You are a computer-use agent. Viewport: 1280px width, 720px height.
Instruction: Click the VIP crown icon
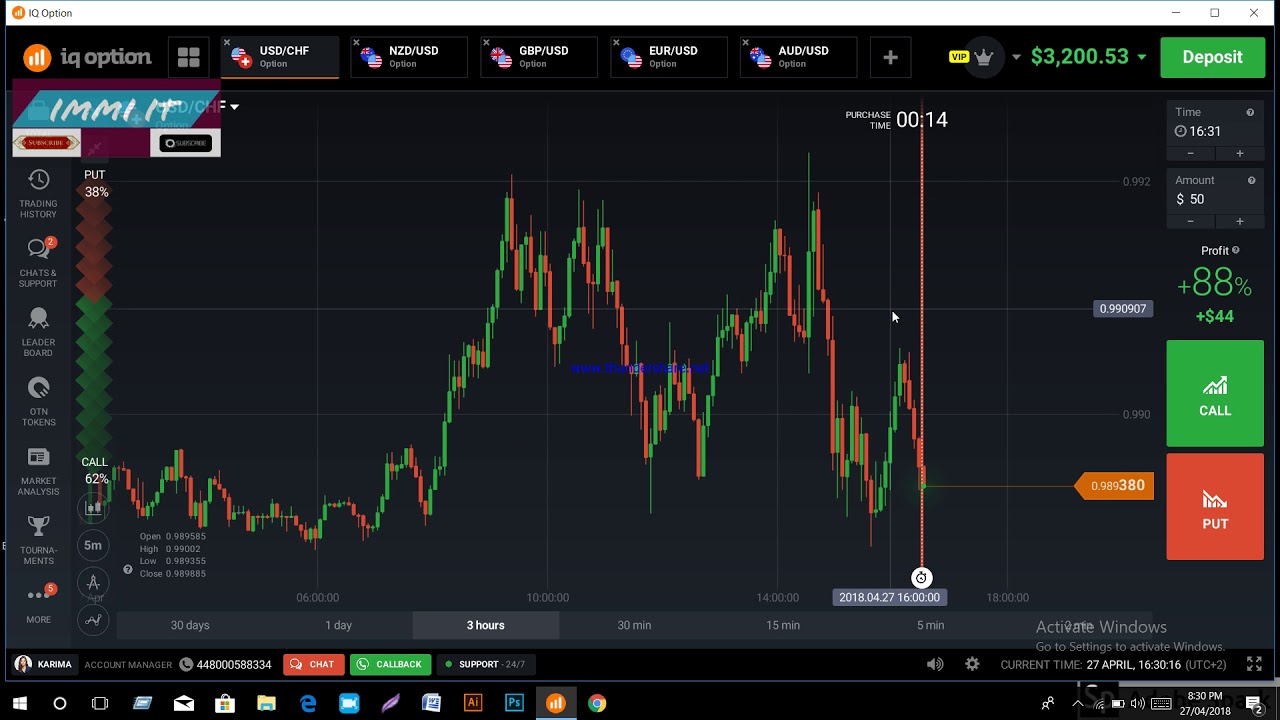click(x=984, y=57)
